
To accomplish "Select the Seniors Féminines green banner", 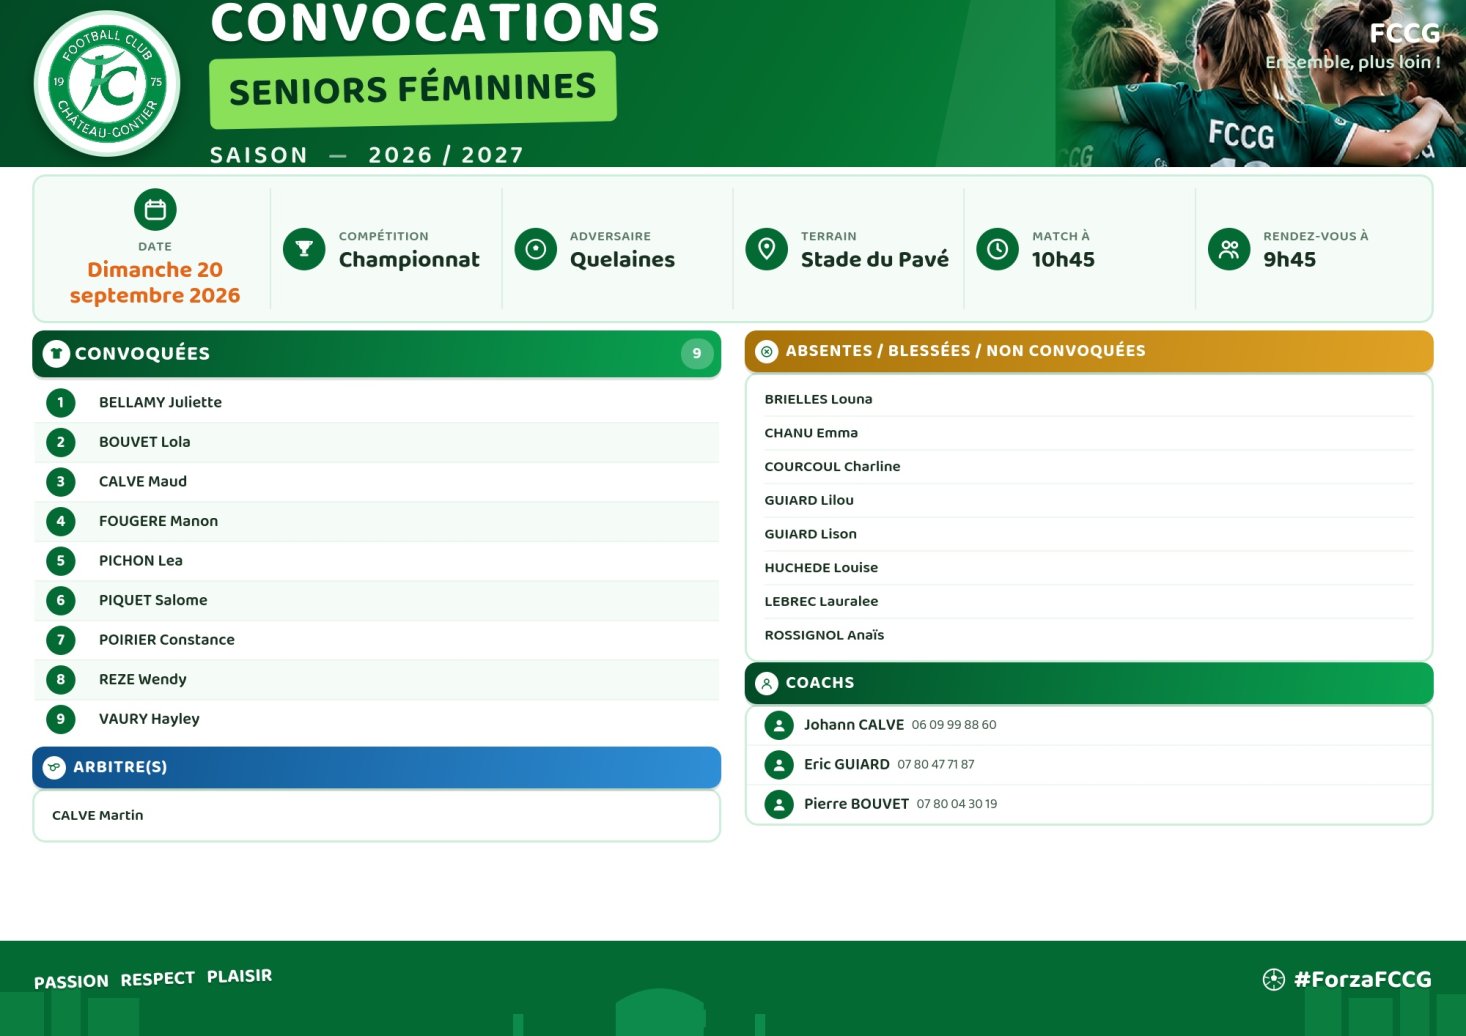I will 413,89.
